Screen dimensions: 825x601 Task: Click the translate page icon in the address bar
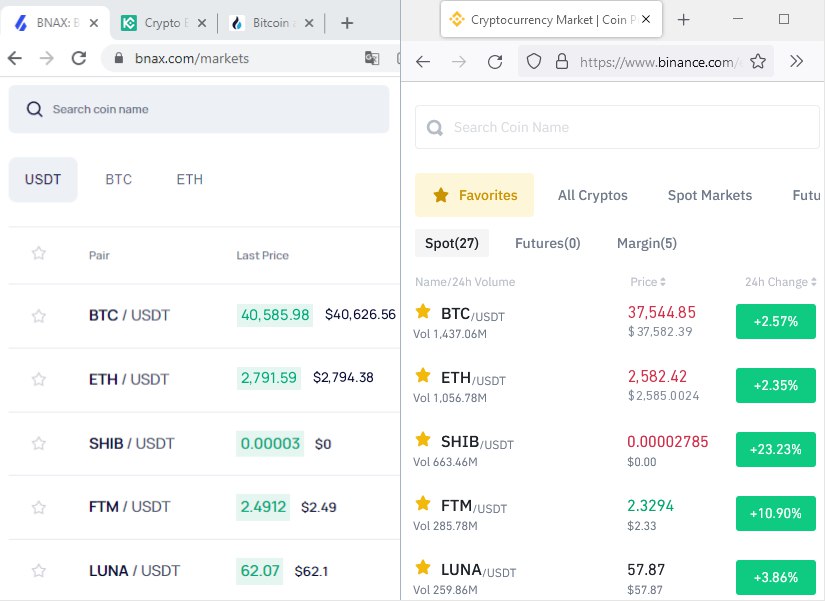pyautogui.click(x=372, y=58)
